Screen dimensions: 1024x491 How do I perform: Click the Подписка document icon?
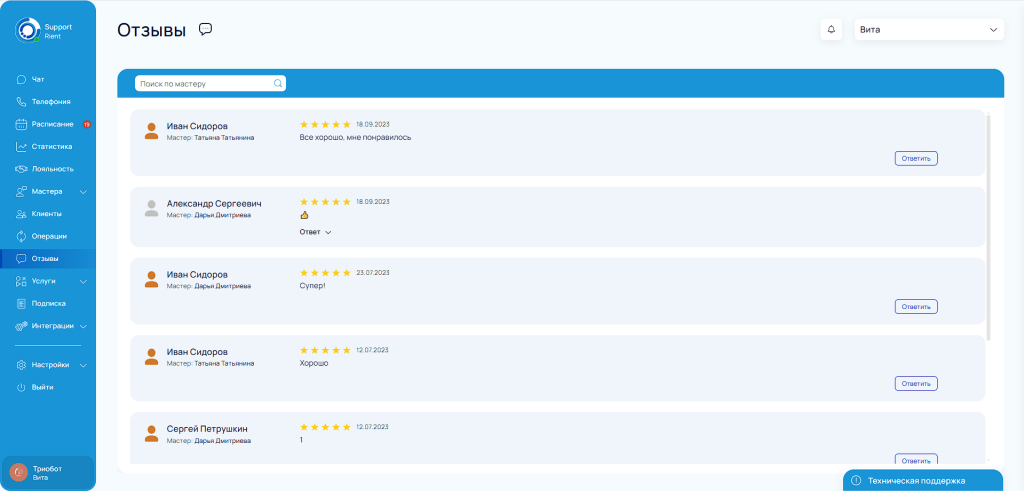[21, 303]
